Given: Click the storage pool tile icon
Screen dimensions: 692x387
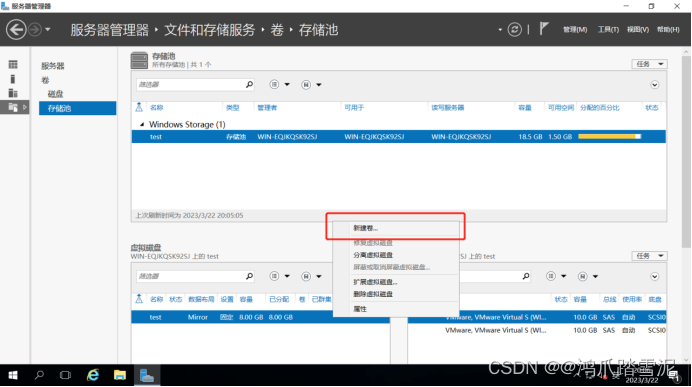Looking at the screenshot, I should tap(139, 60).
